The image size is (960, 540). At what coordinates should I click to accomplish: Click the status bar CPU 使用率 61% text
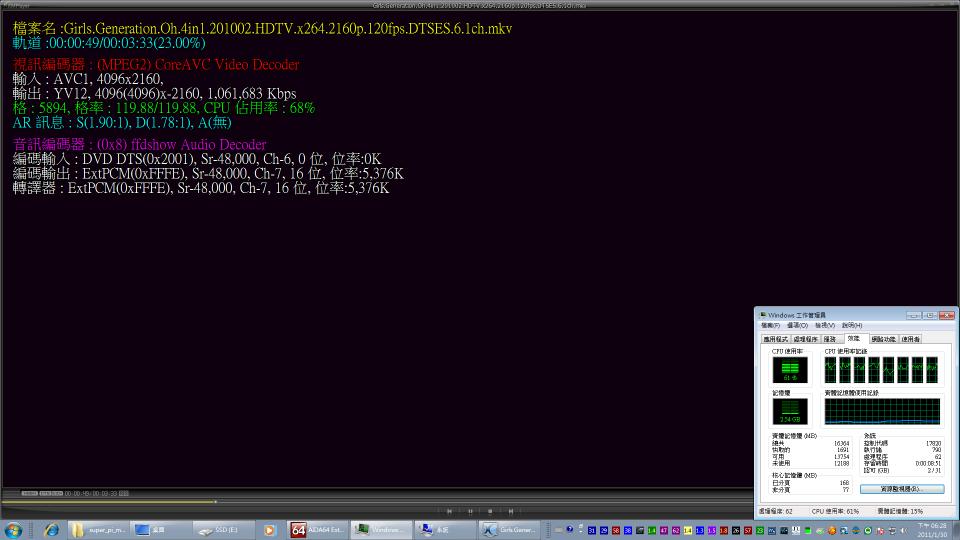pyautogui.click(x=835, y=511)
